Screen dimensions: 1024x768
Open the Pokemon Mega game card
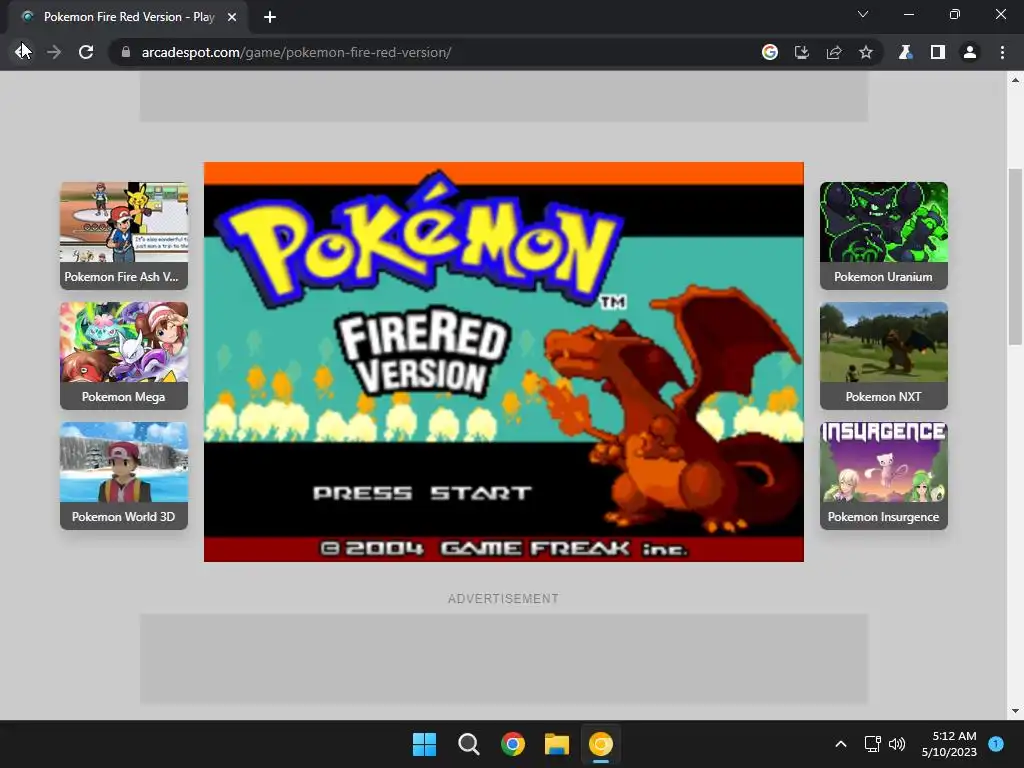pos(124,356)
